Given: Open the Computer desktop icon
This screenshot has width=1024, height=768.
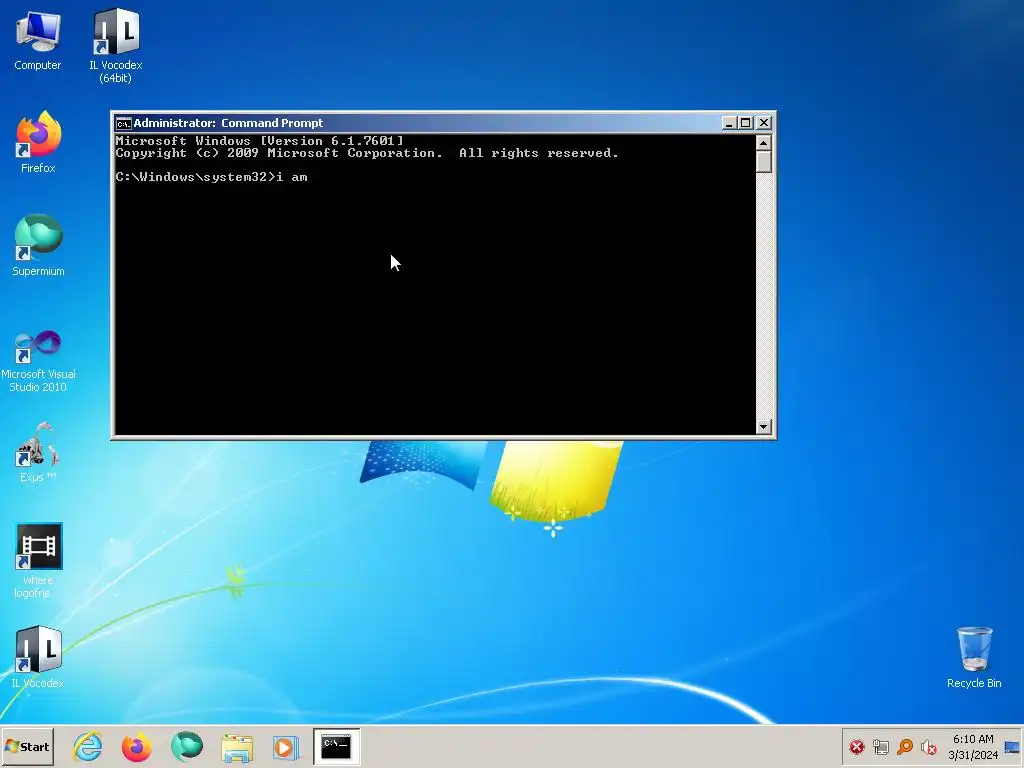Looking at the screenshot, I should [38, 40].
